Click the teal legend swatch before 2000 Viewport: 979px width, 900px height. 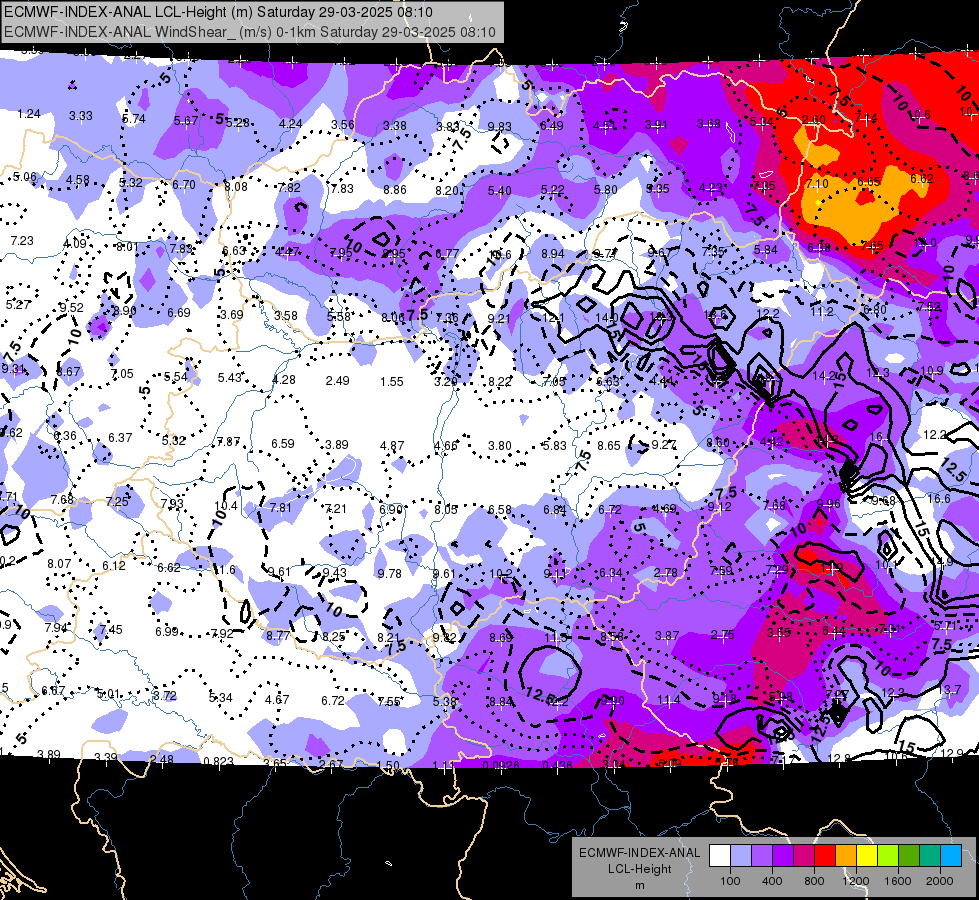coord(930,856)
